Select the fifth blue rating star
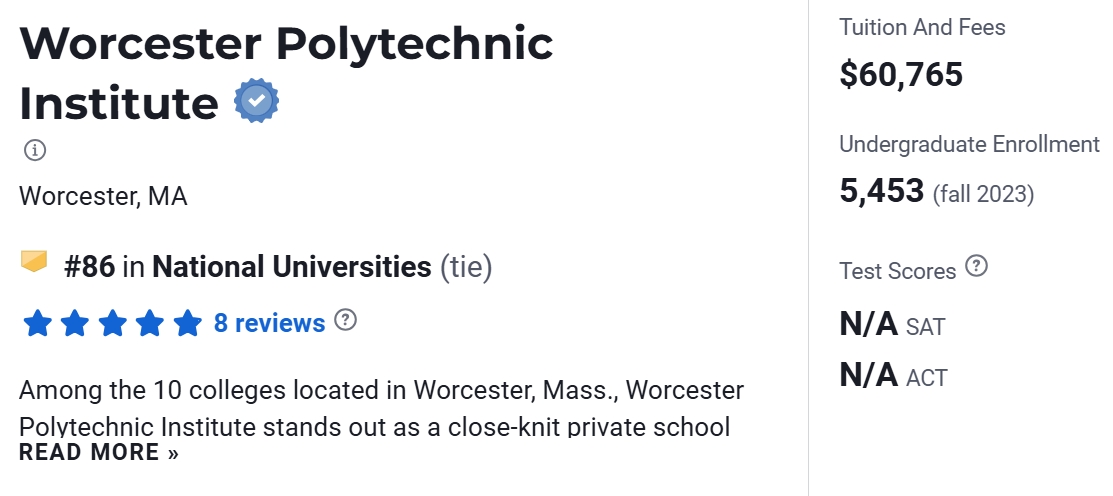 pos(187,323)
